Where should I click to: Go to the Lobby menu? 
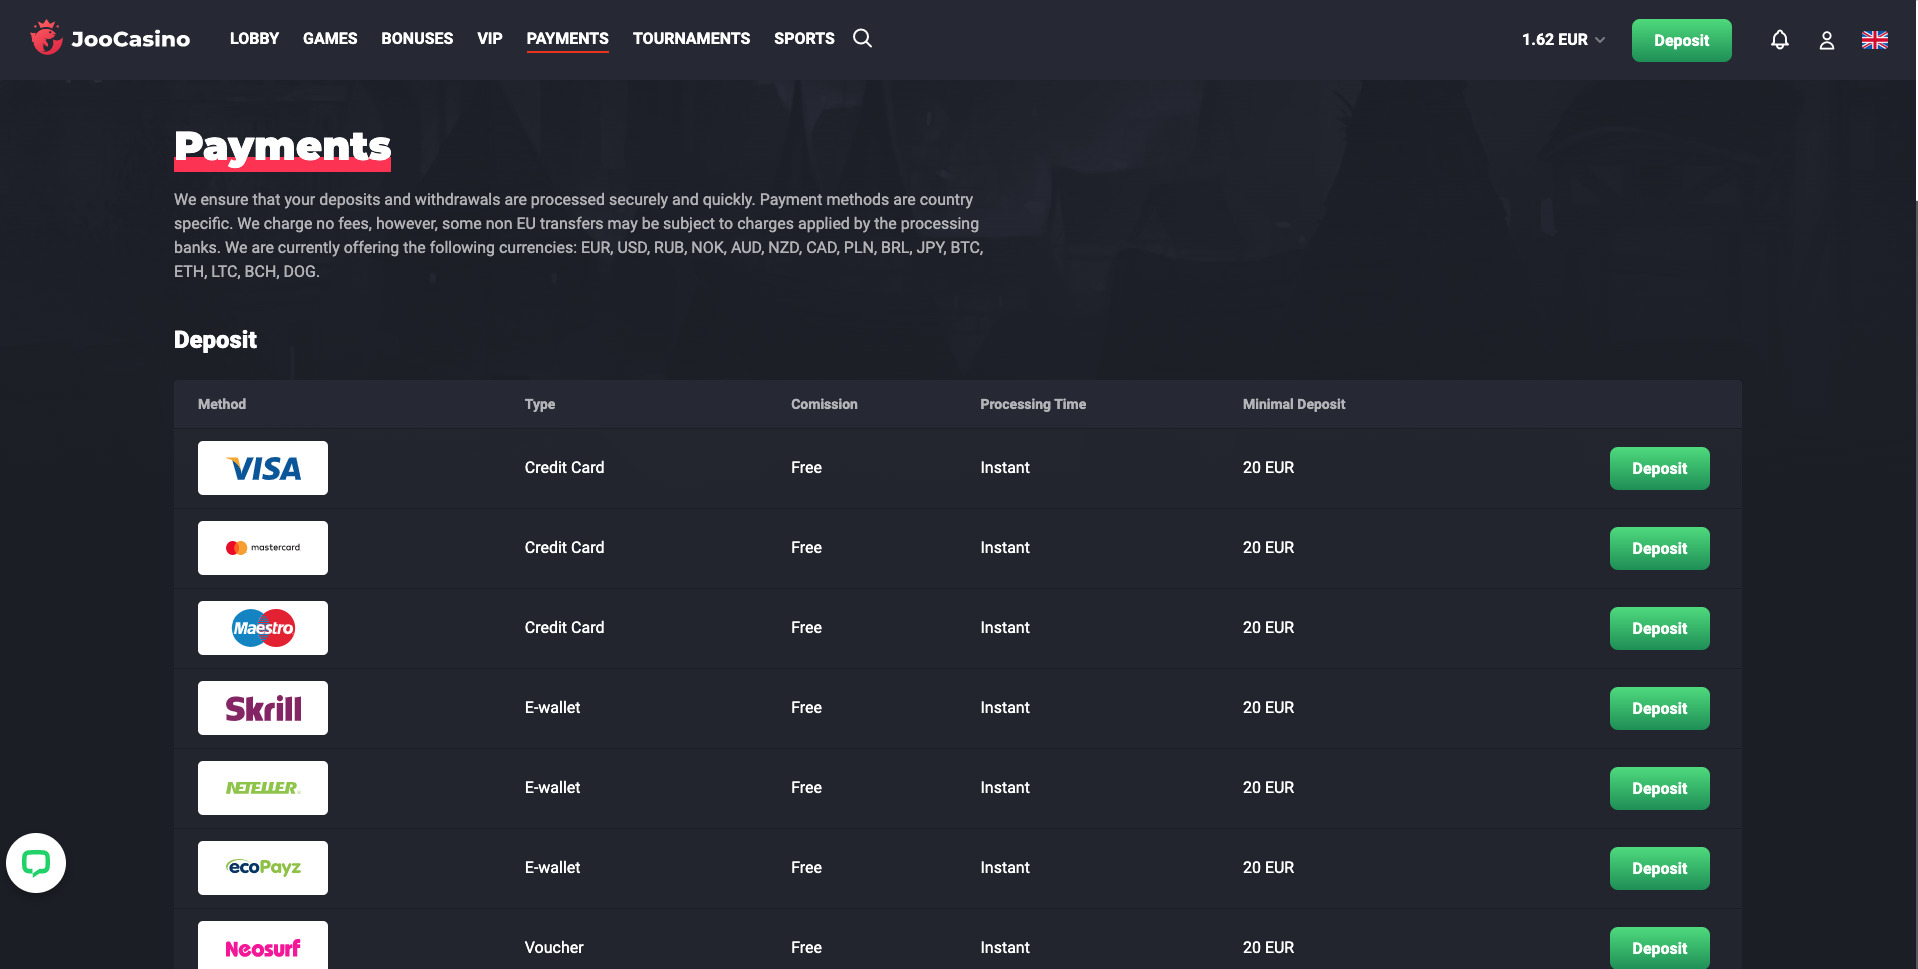(254, 38)
